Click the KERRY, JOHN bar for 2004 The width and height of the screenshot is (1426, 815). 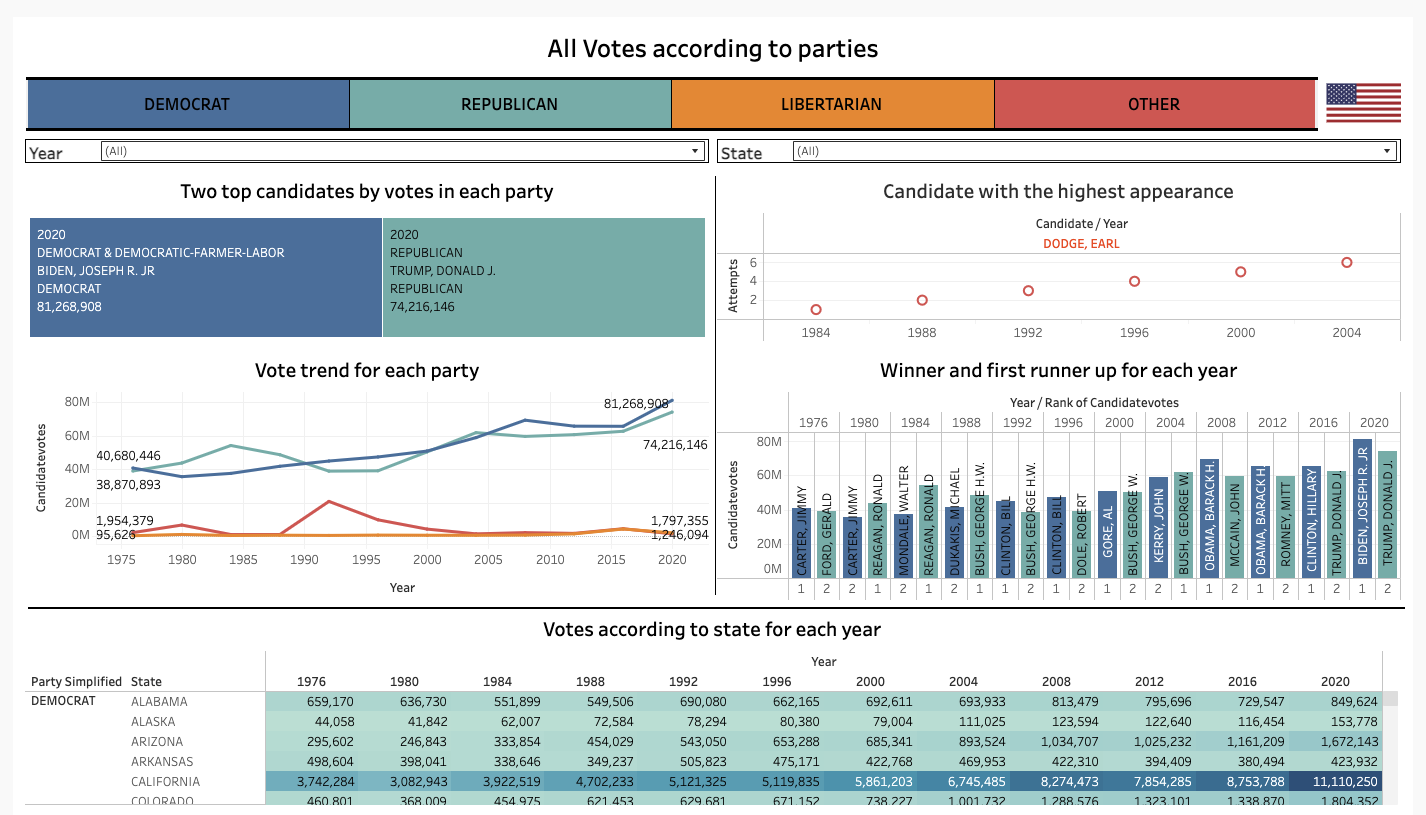(1158, 527)
